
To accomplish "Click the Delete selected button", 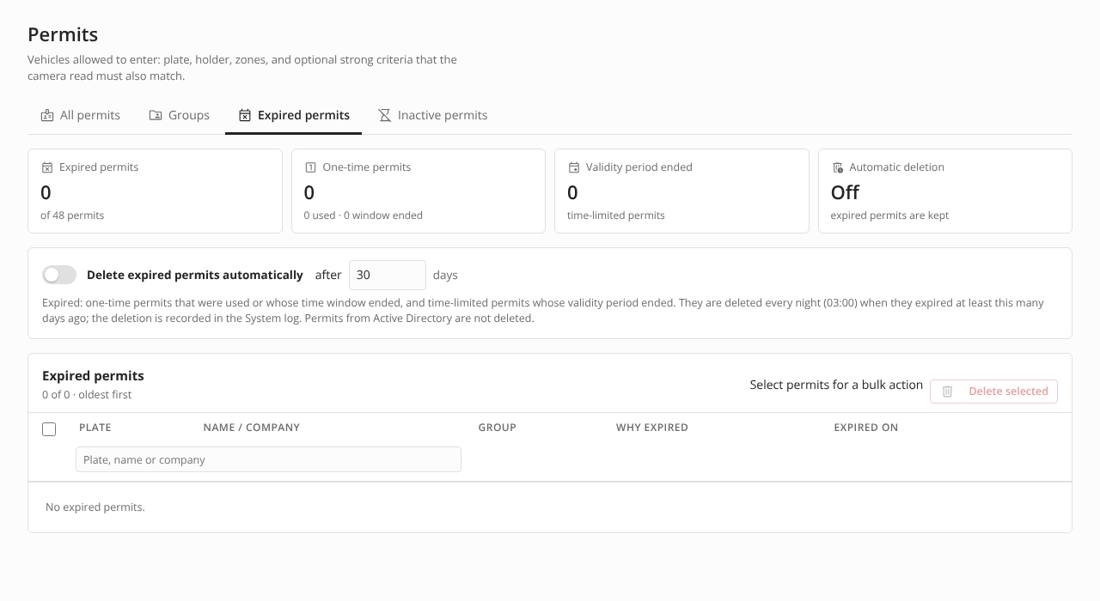I will pos(993,391).
